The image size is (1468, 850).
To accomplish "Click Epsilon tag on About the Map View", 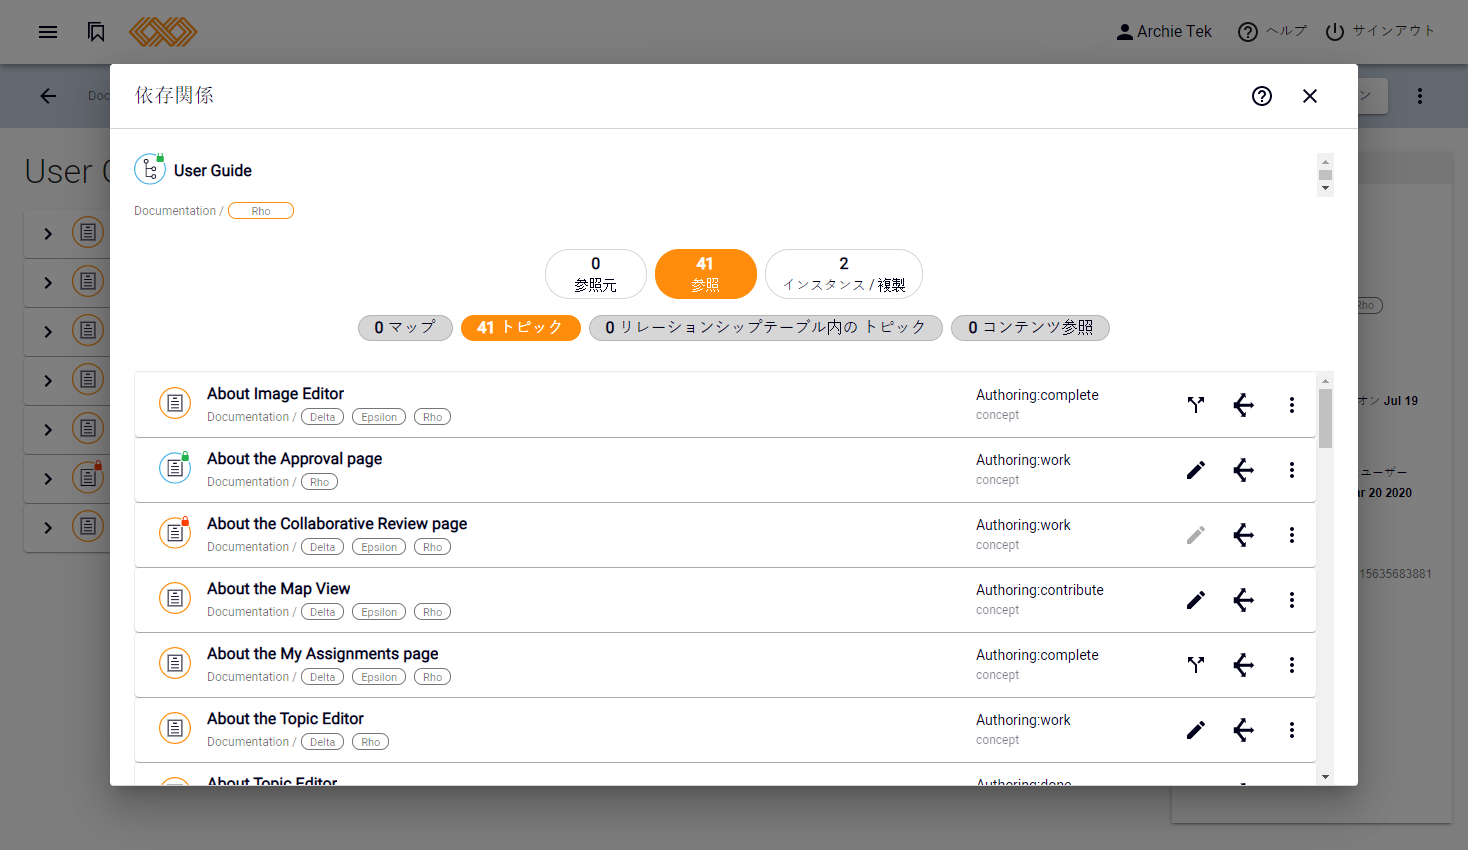I will coord(379,612).
